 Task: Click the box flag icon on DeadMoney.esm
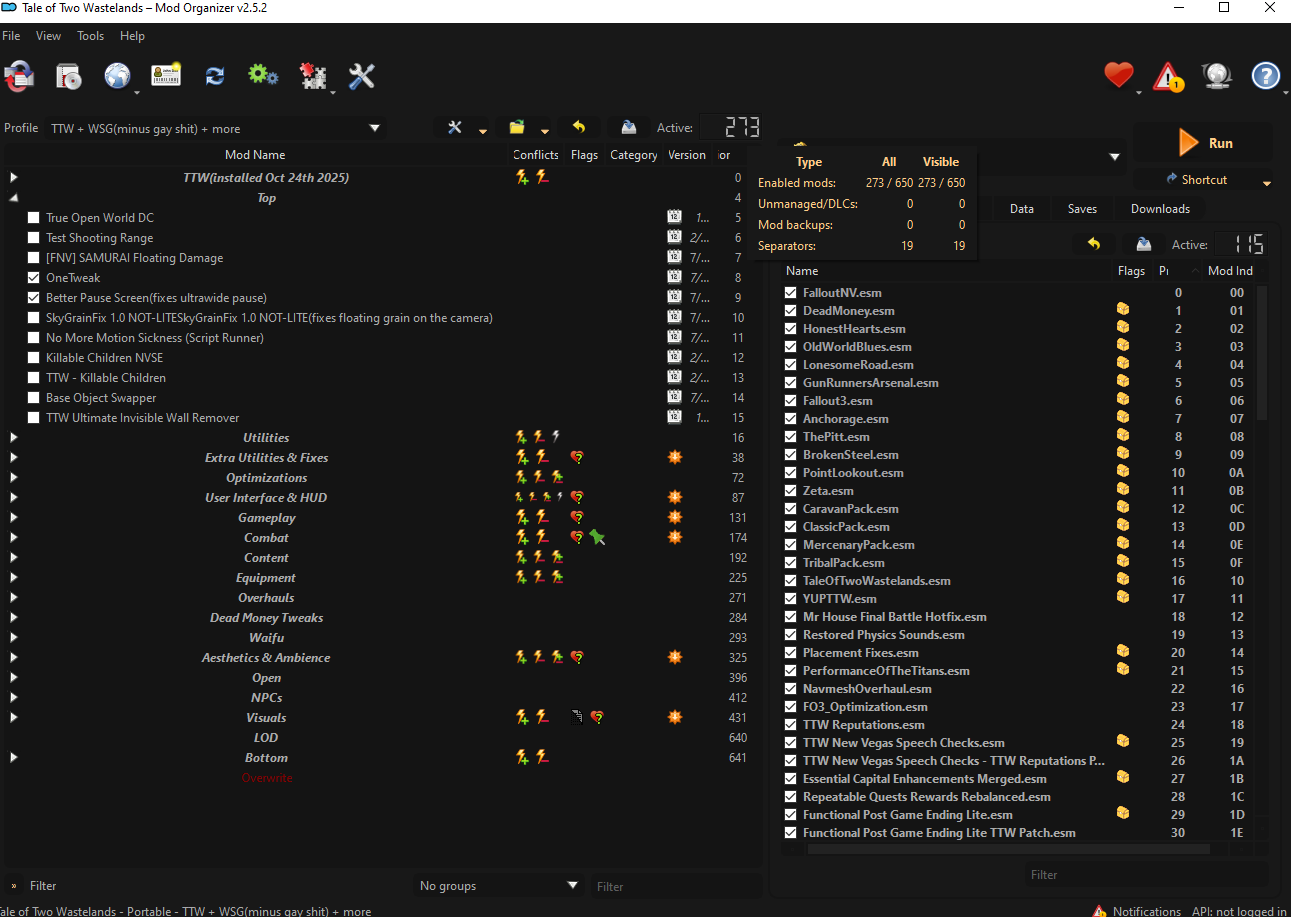tap(1123, 311)
